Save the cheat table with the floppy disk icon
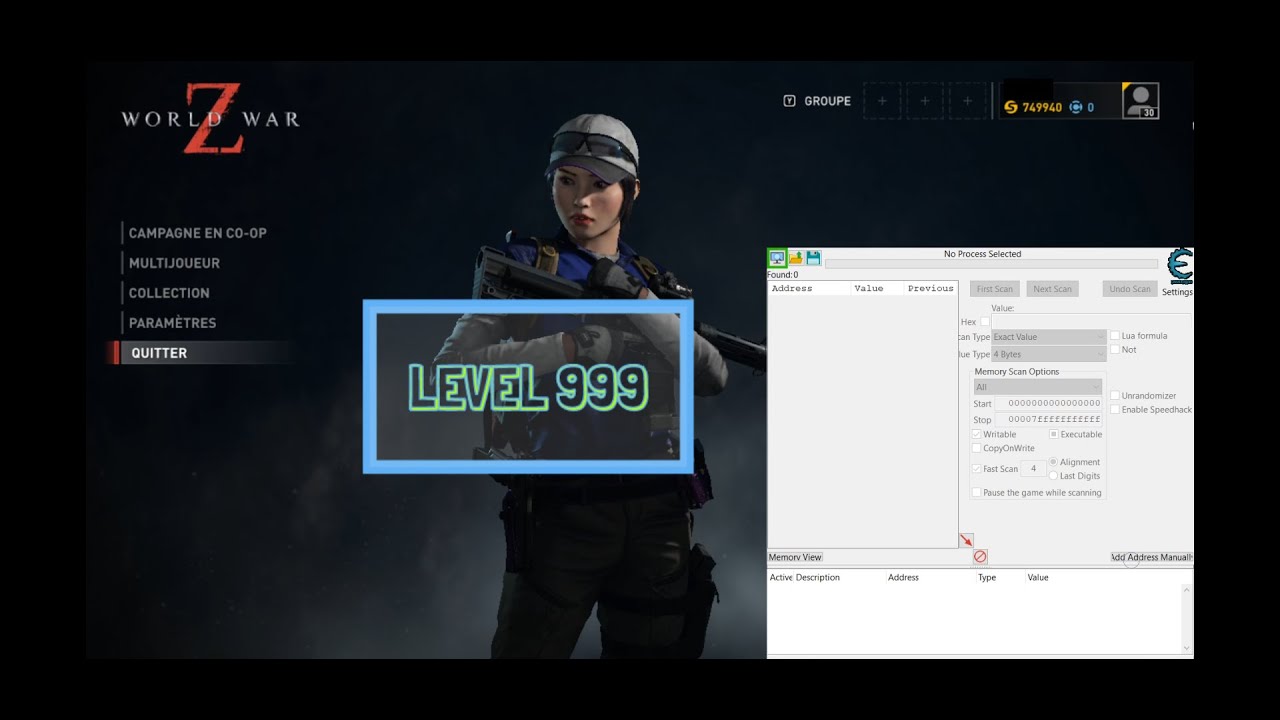This screenshot has height=720, width=1280. [x=813, y=258]
